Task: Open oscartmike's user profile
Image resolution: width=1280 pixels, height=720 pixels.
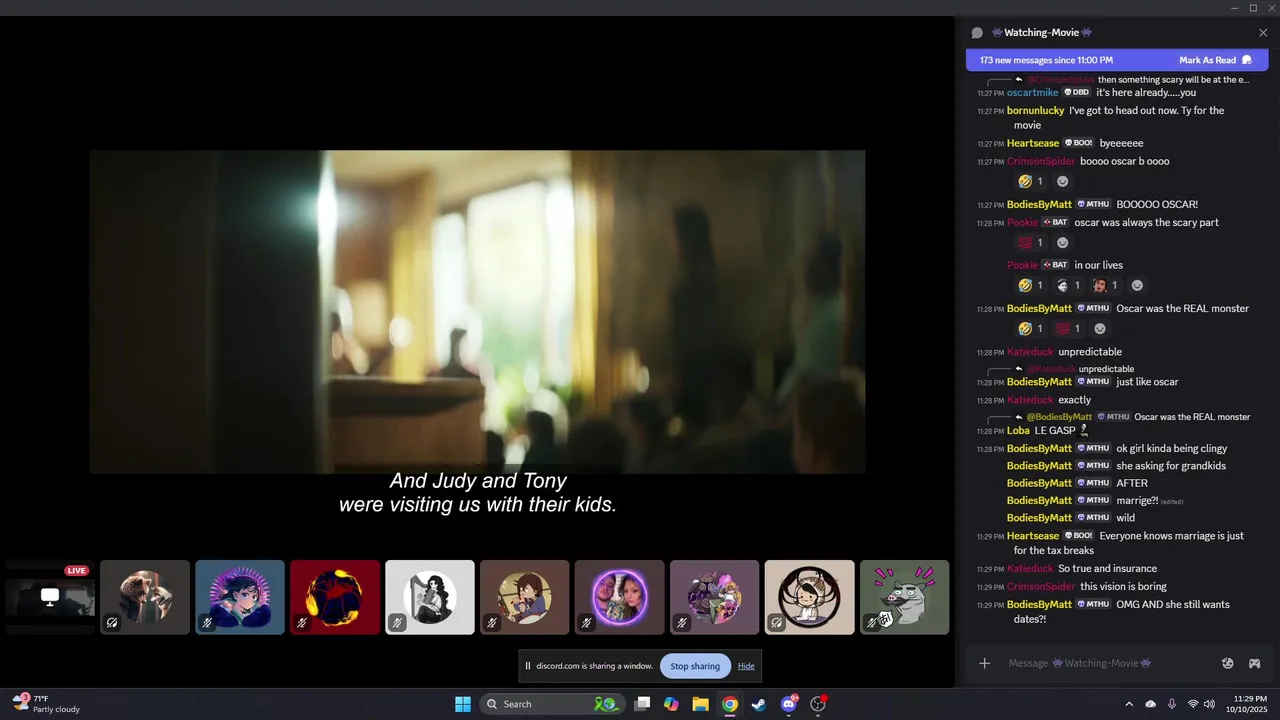Action: point(1032,93)
